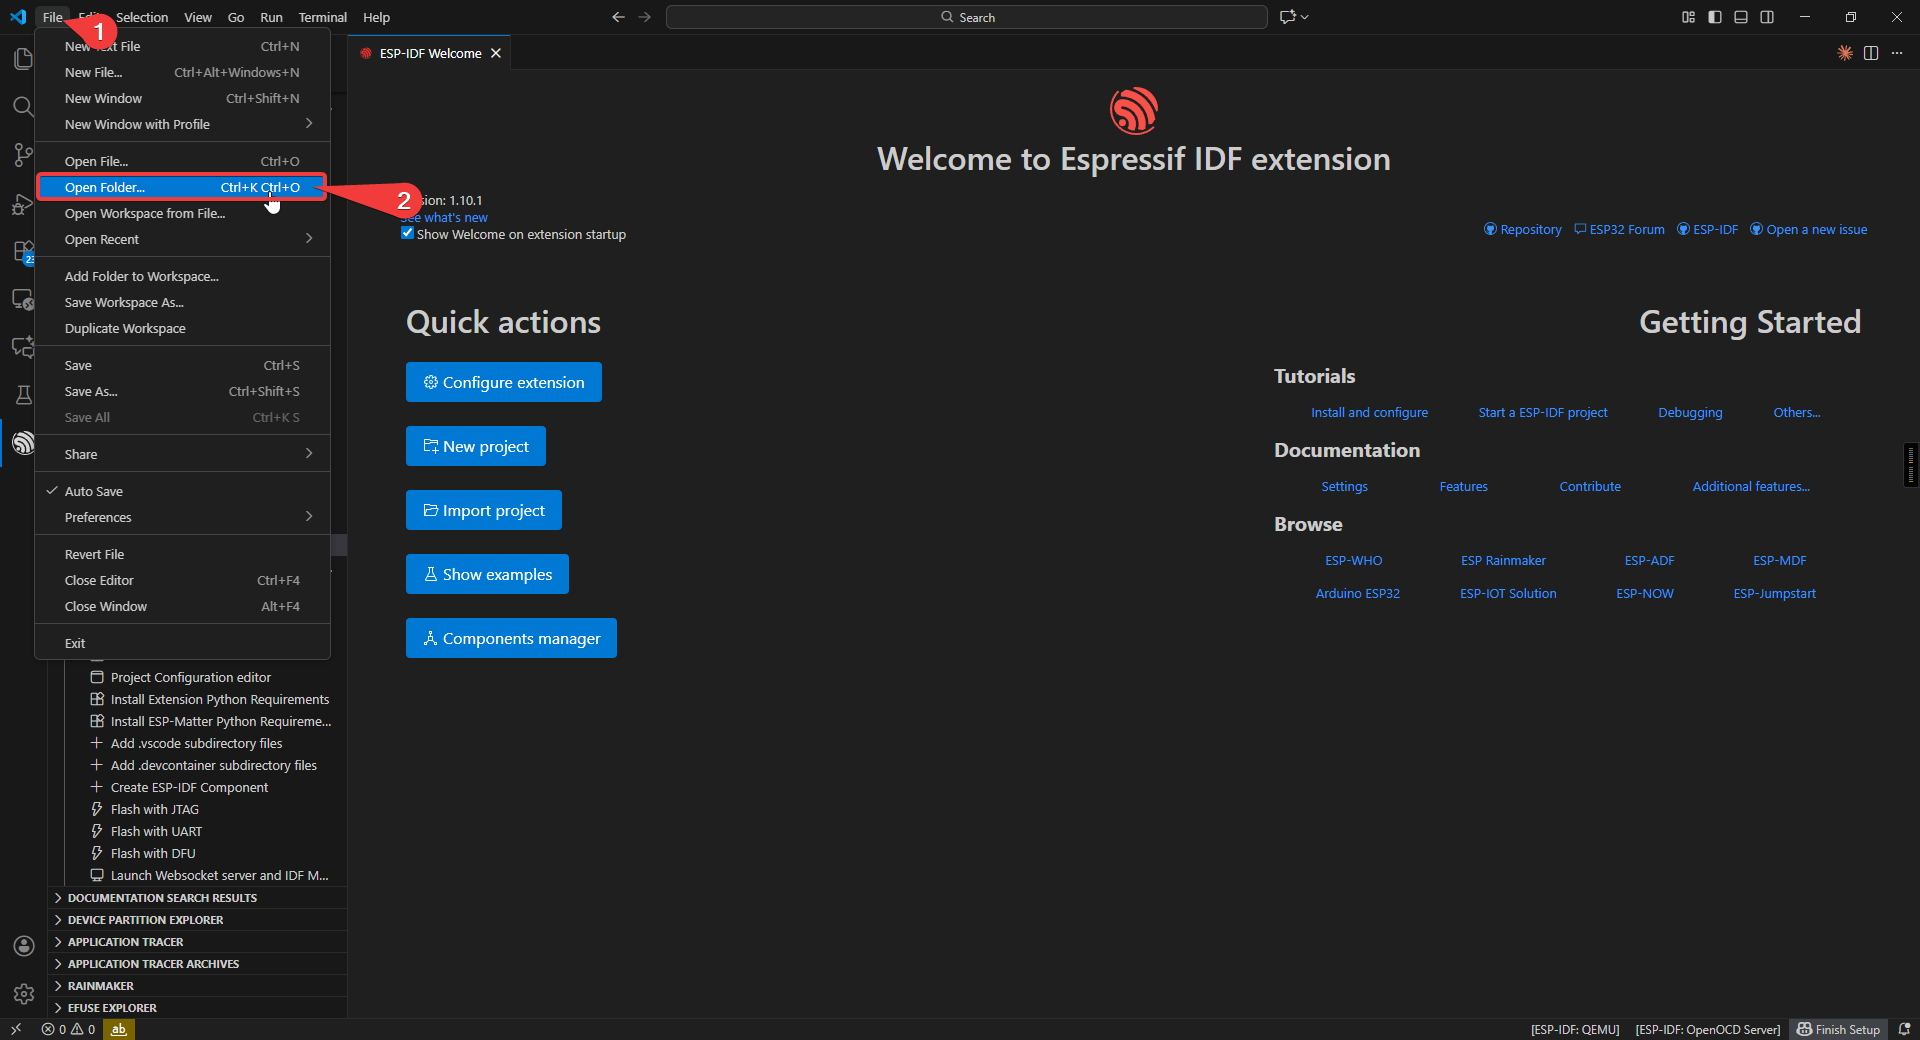Expand Application Tracer section
The height and width of the screenshot is (1040, 1920).
click(x=198, y=942)
